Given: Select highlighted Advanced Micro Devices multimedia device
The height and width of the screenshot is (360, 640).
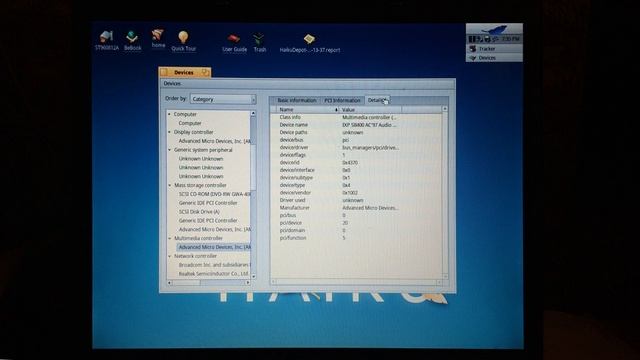Looking at the screenshot, I should coord(214,247).
